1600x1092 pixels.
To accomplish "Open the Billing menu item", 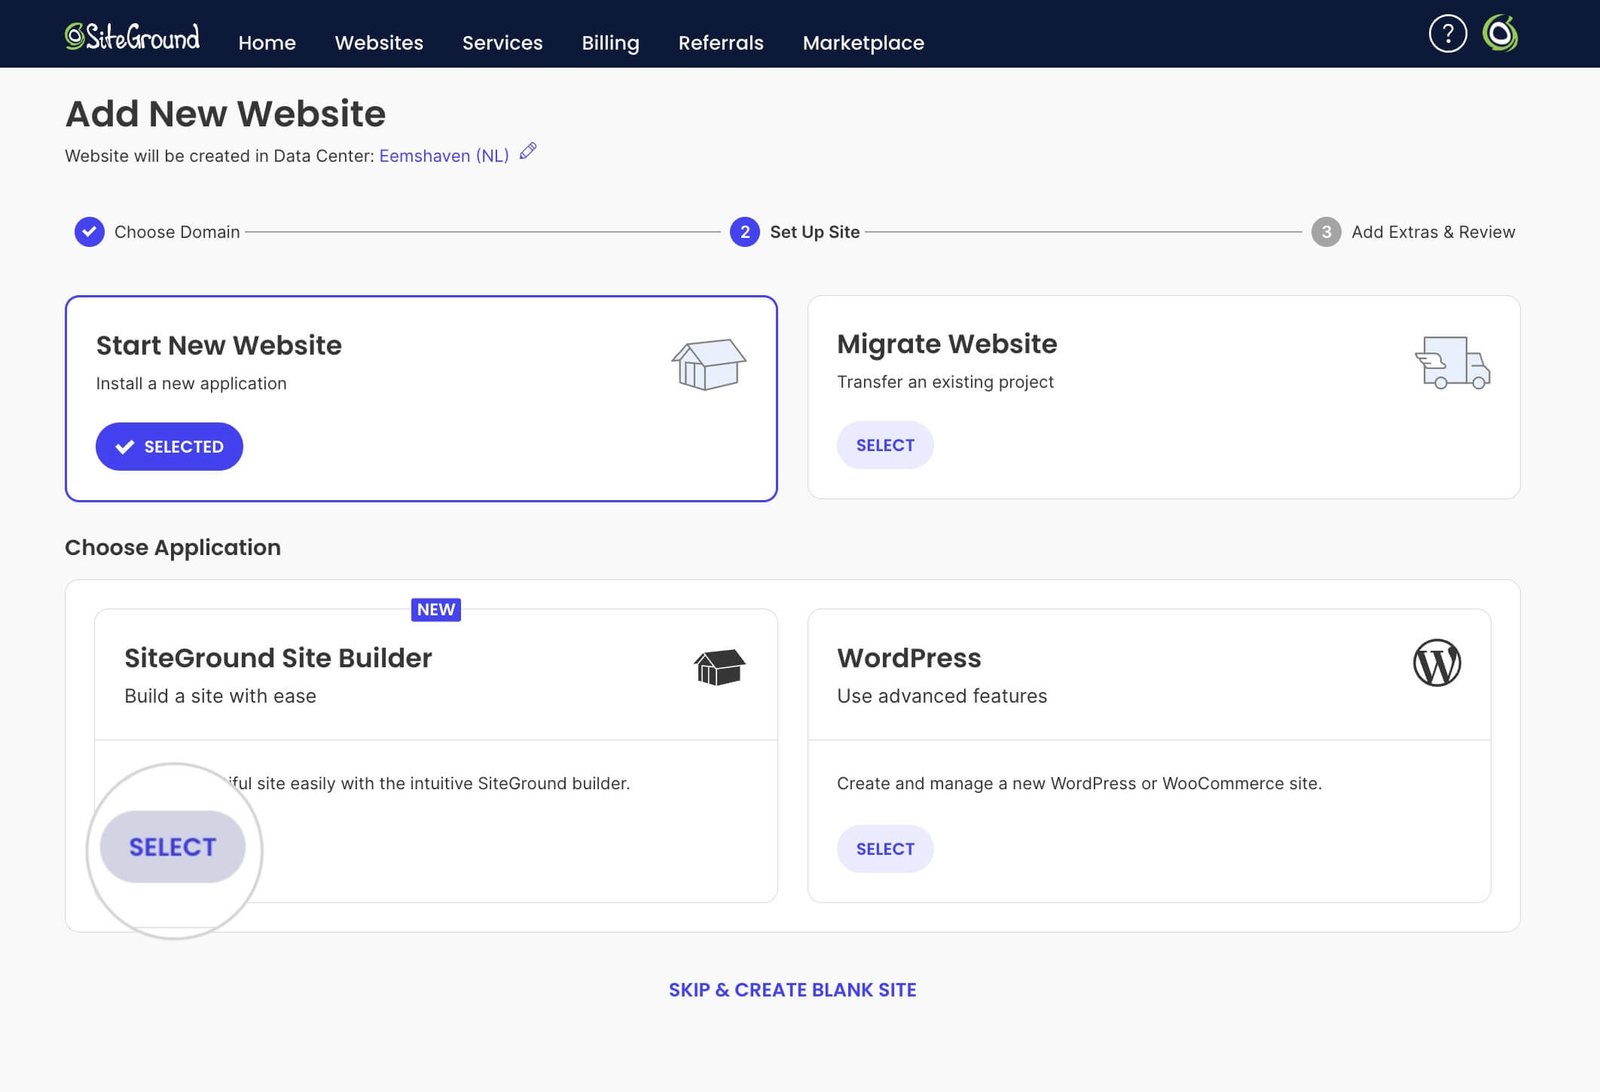I will coord(610,43).
